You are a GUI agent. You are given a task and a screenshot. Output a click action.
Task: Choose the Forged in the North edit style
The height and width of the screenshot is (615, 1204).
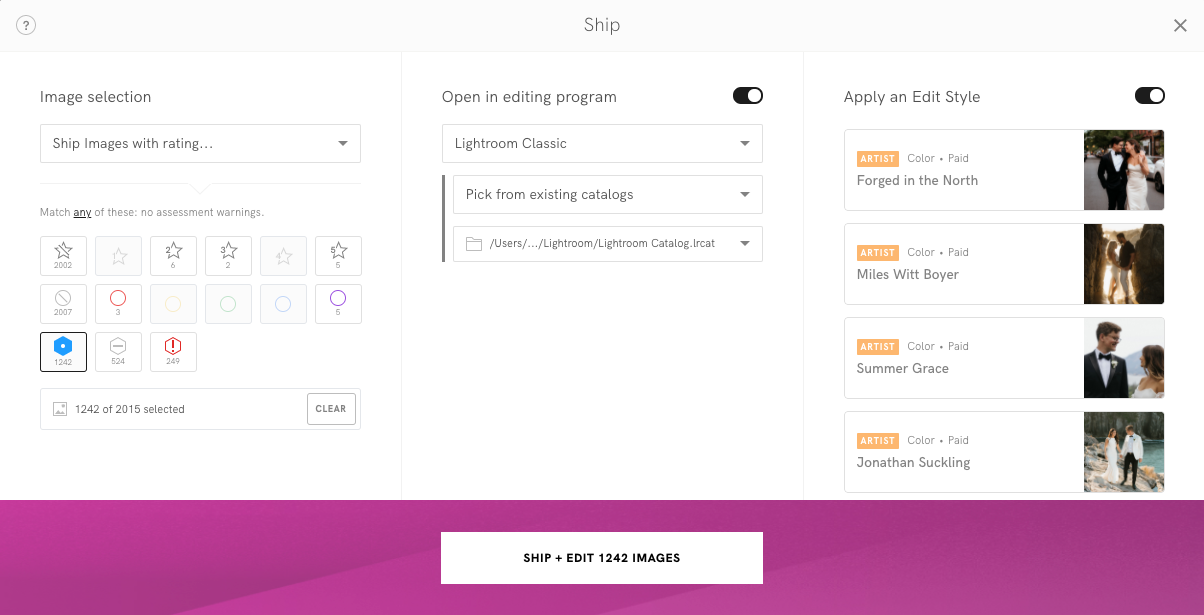click(x=1004, y=170)
